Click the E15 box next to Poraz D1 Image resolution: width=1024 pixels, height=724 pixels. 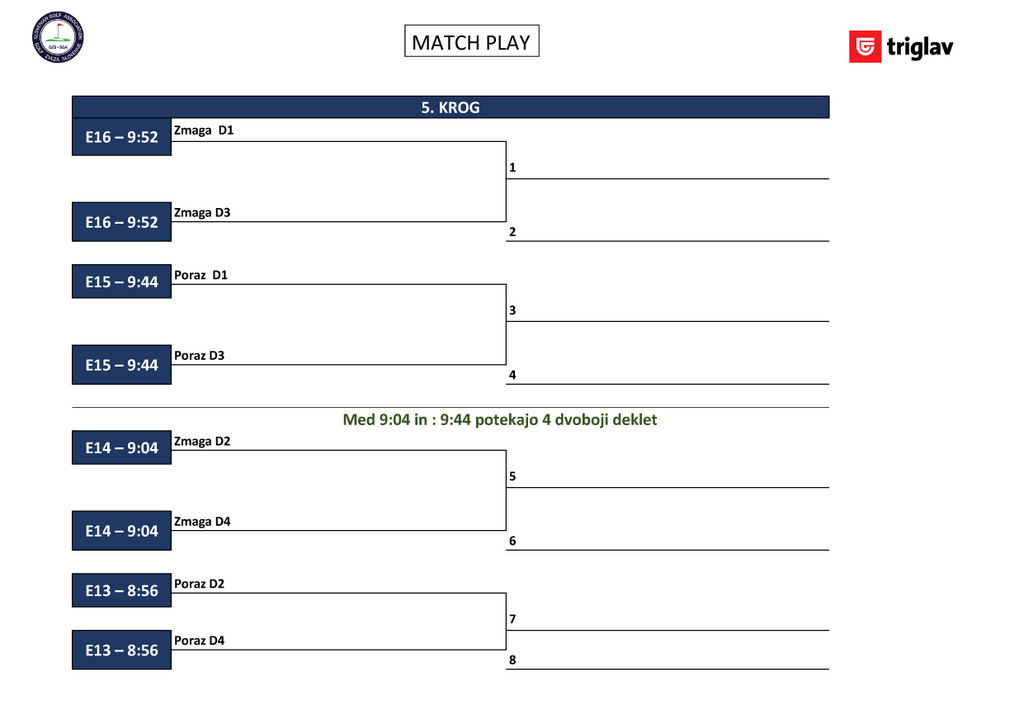pyautogui.click(x=122, y=282)
